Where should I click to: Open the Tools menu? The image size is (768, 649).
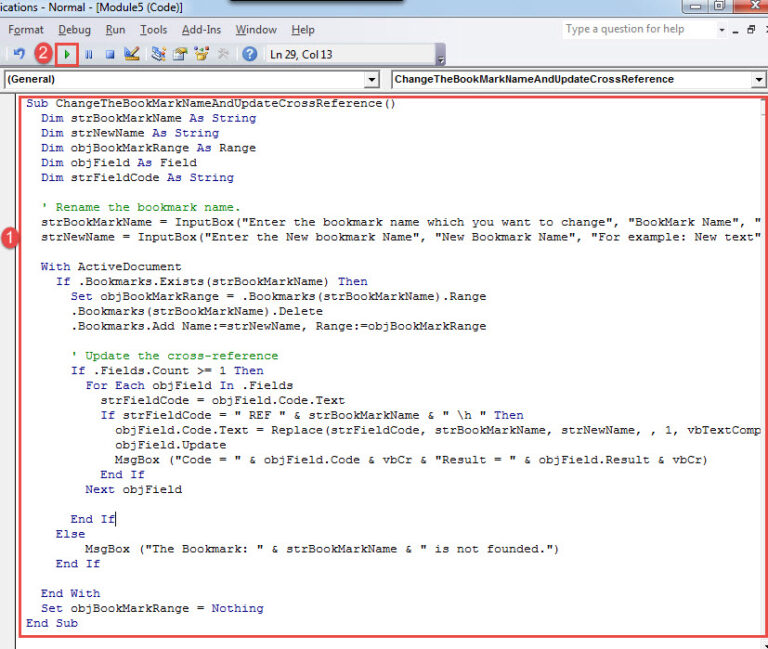point(153,30)
